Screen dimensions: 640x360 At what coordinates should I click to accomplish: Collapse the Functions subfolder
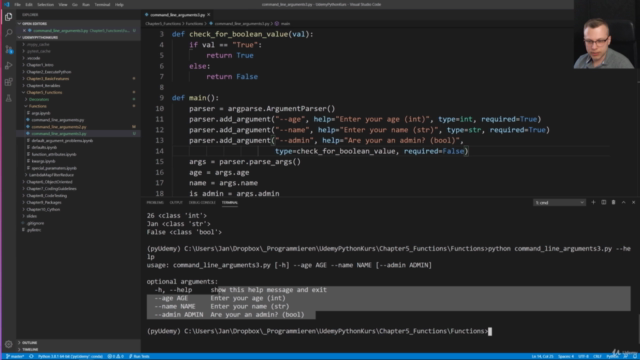pos(38,106)
